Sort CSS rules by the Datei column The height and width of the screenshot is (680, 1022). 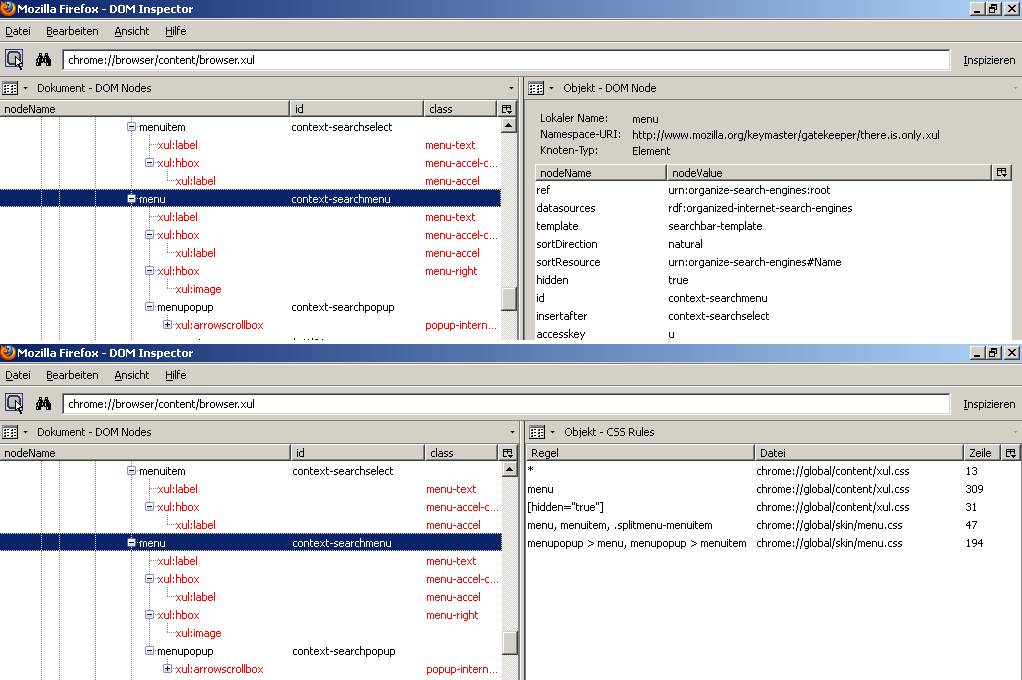858,453
